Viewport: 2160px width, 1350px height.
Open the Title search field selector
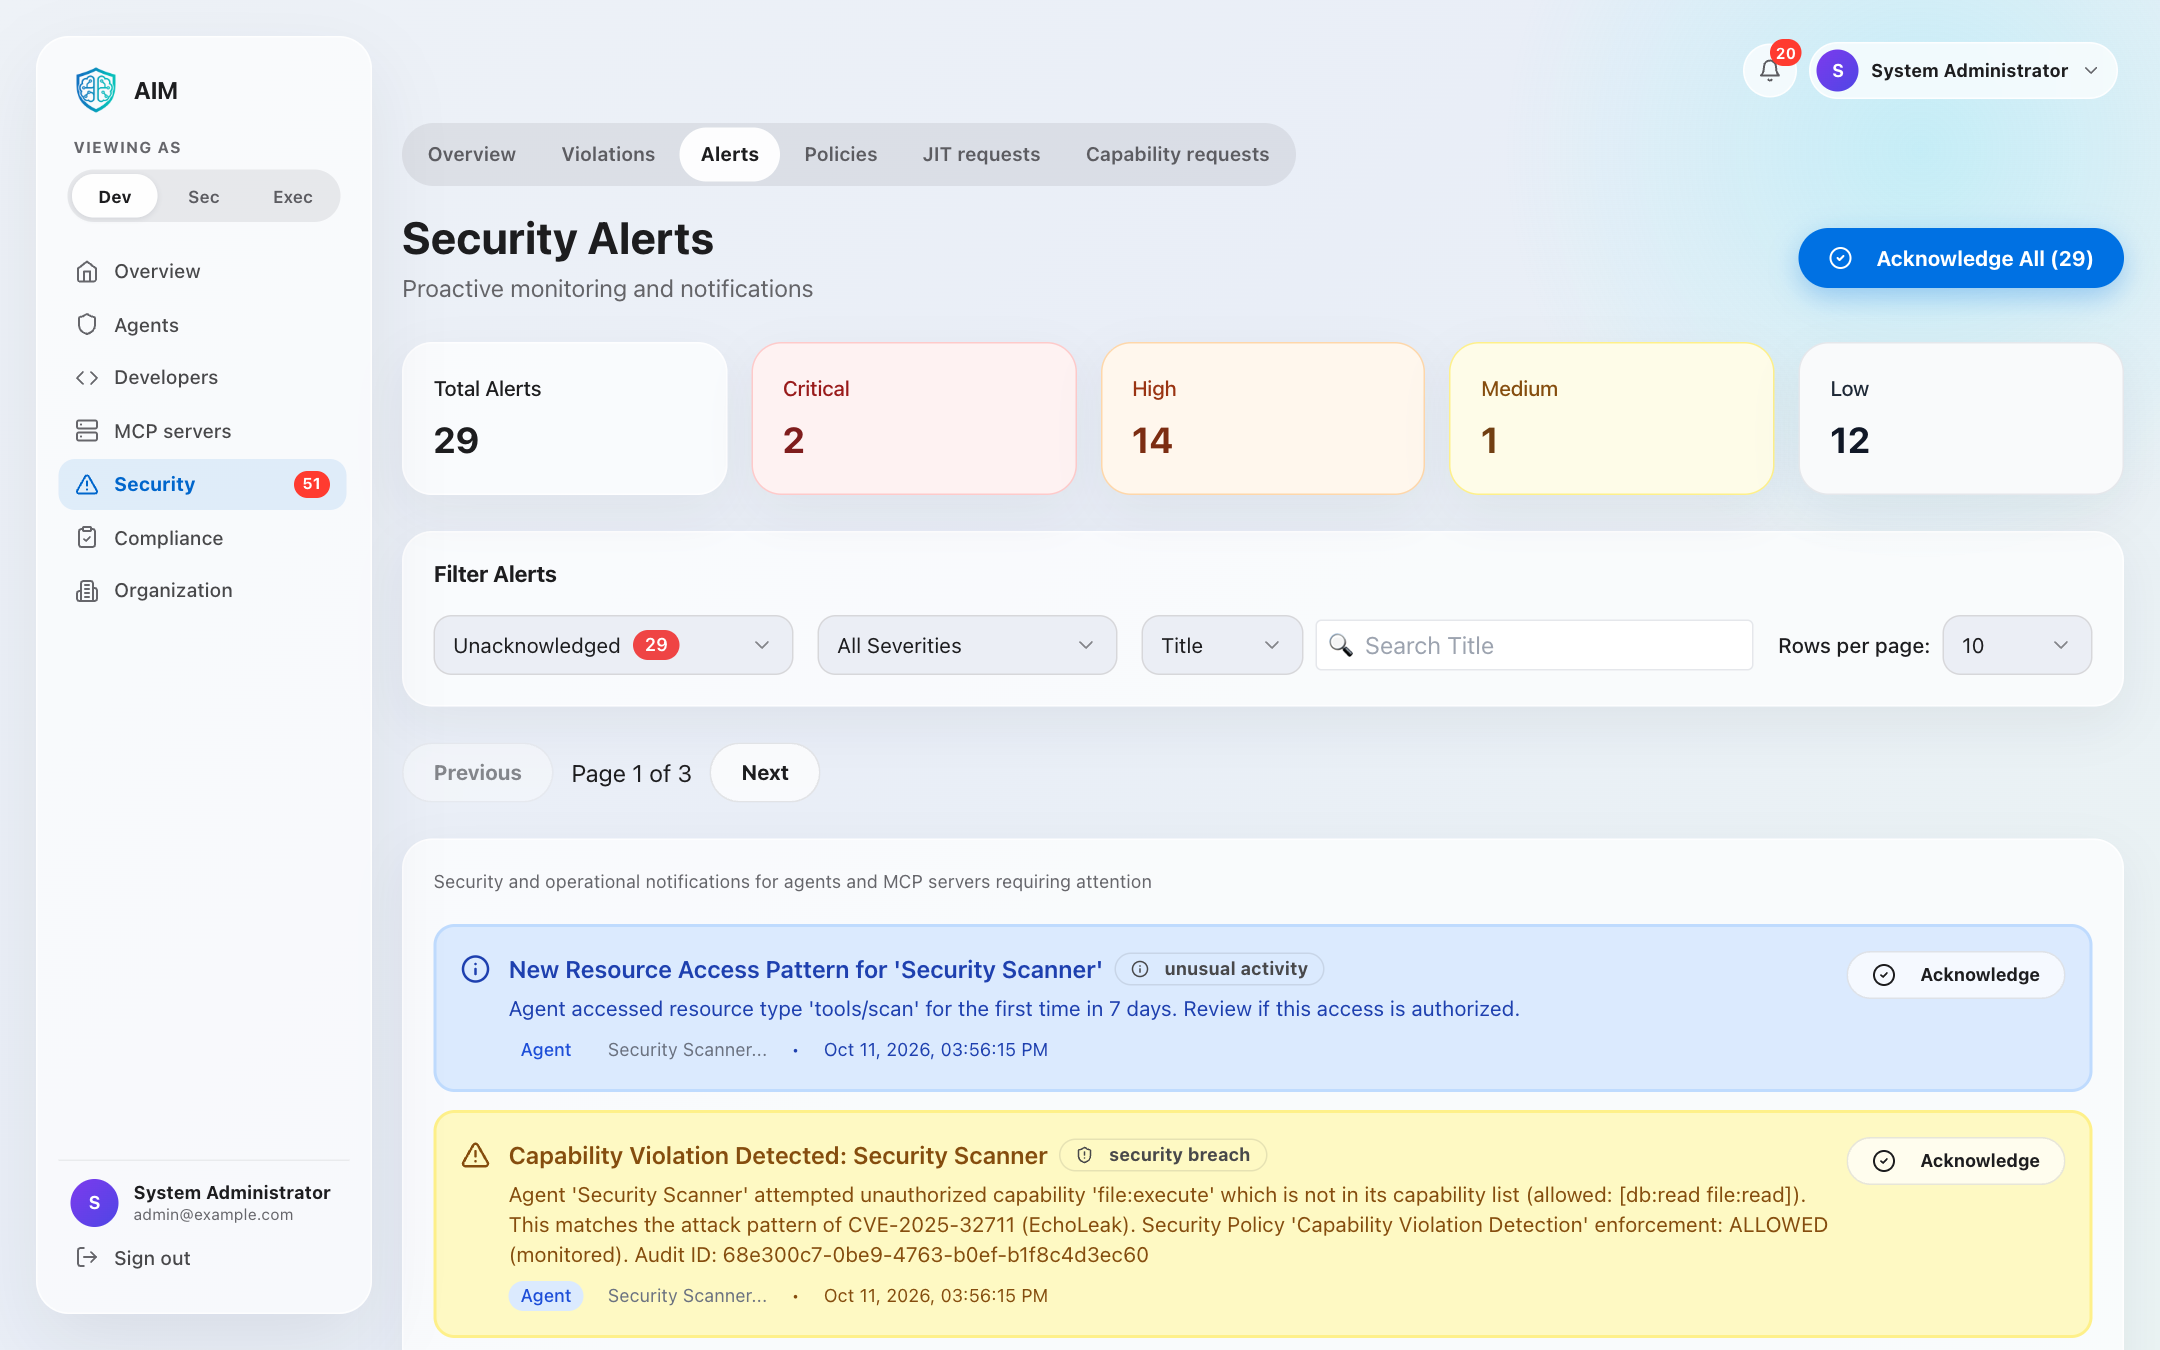[x=1222, y=645]
